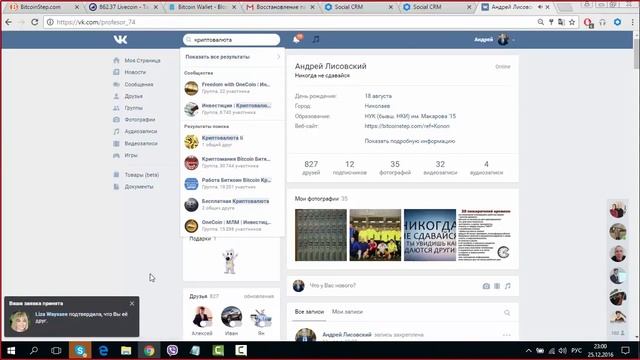Click the gift bear image in Подарки
Screen dimensions: 640x360
[231, 261]
